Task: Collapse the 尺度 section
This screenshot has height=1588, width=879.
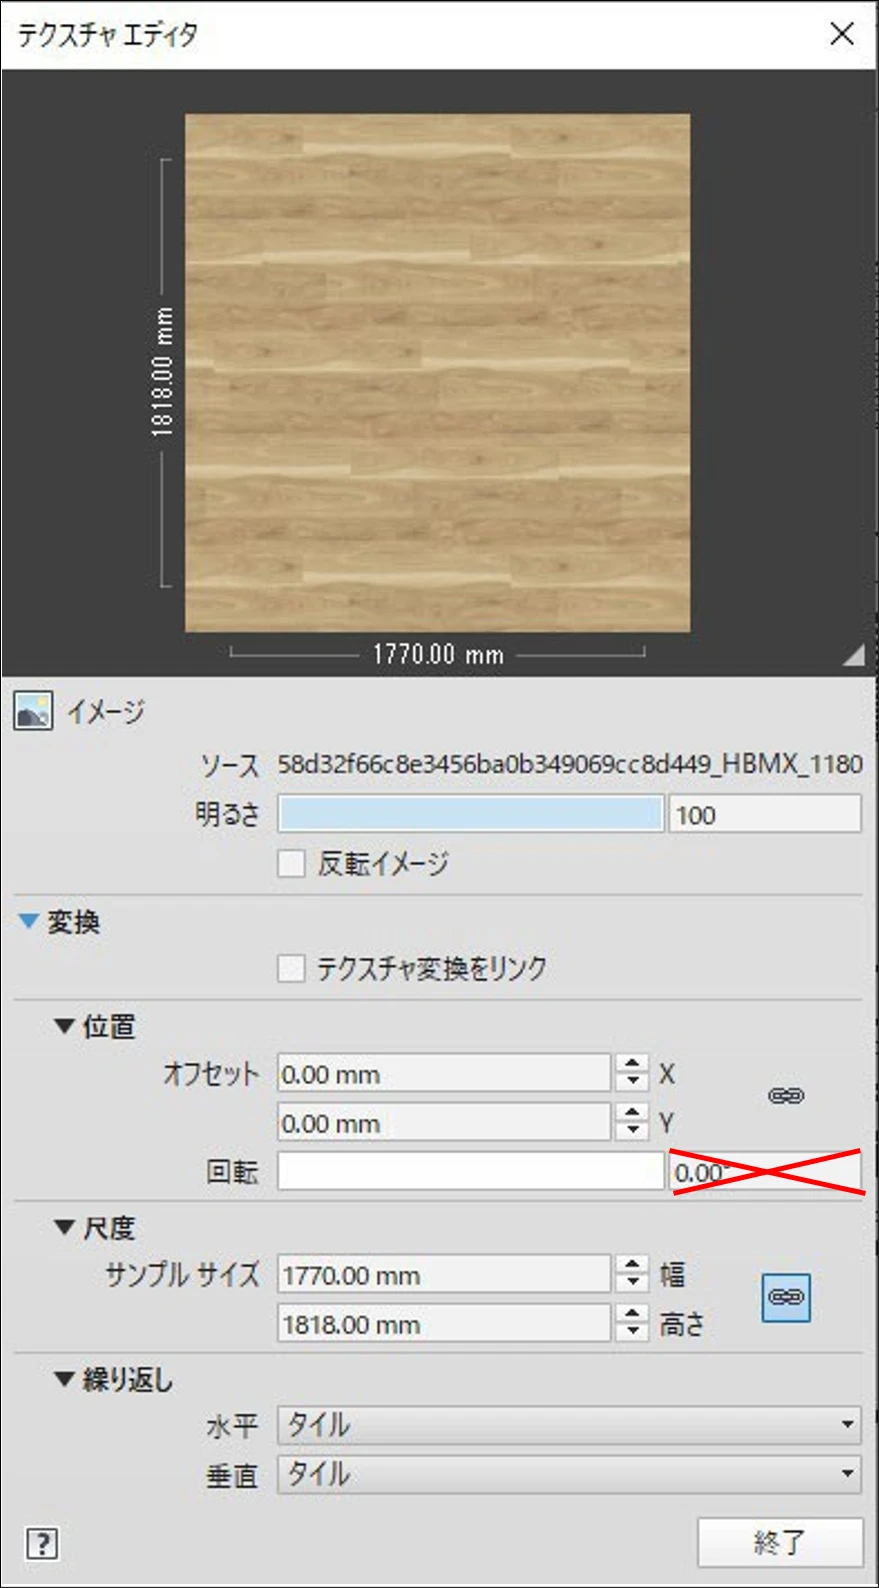Action: tap(64, 1227)
